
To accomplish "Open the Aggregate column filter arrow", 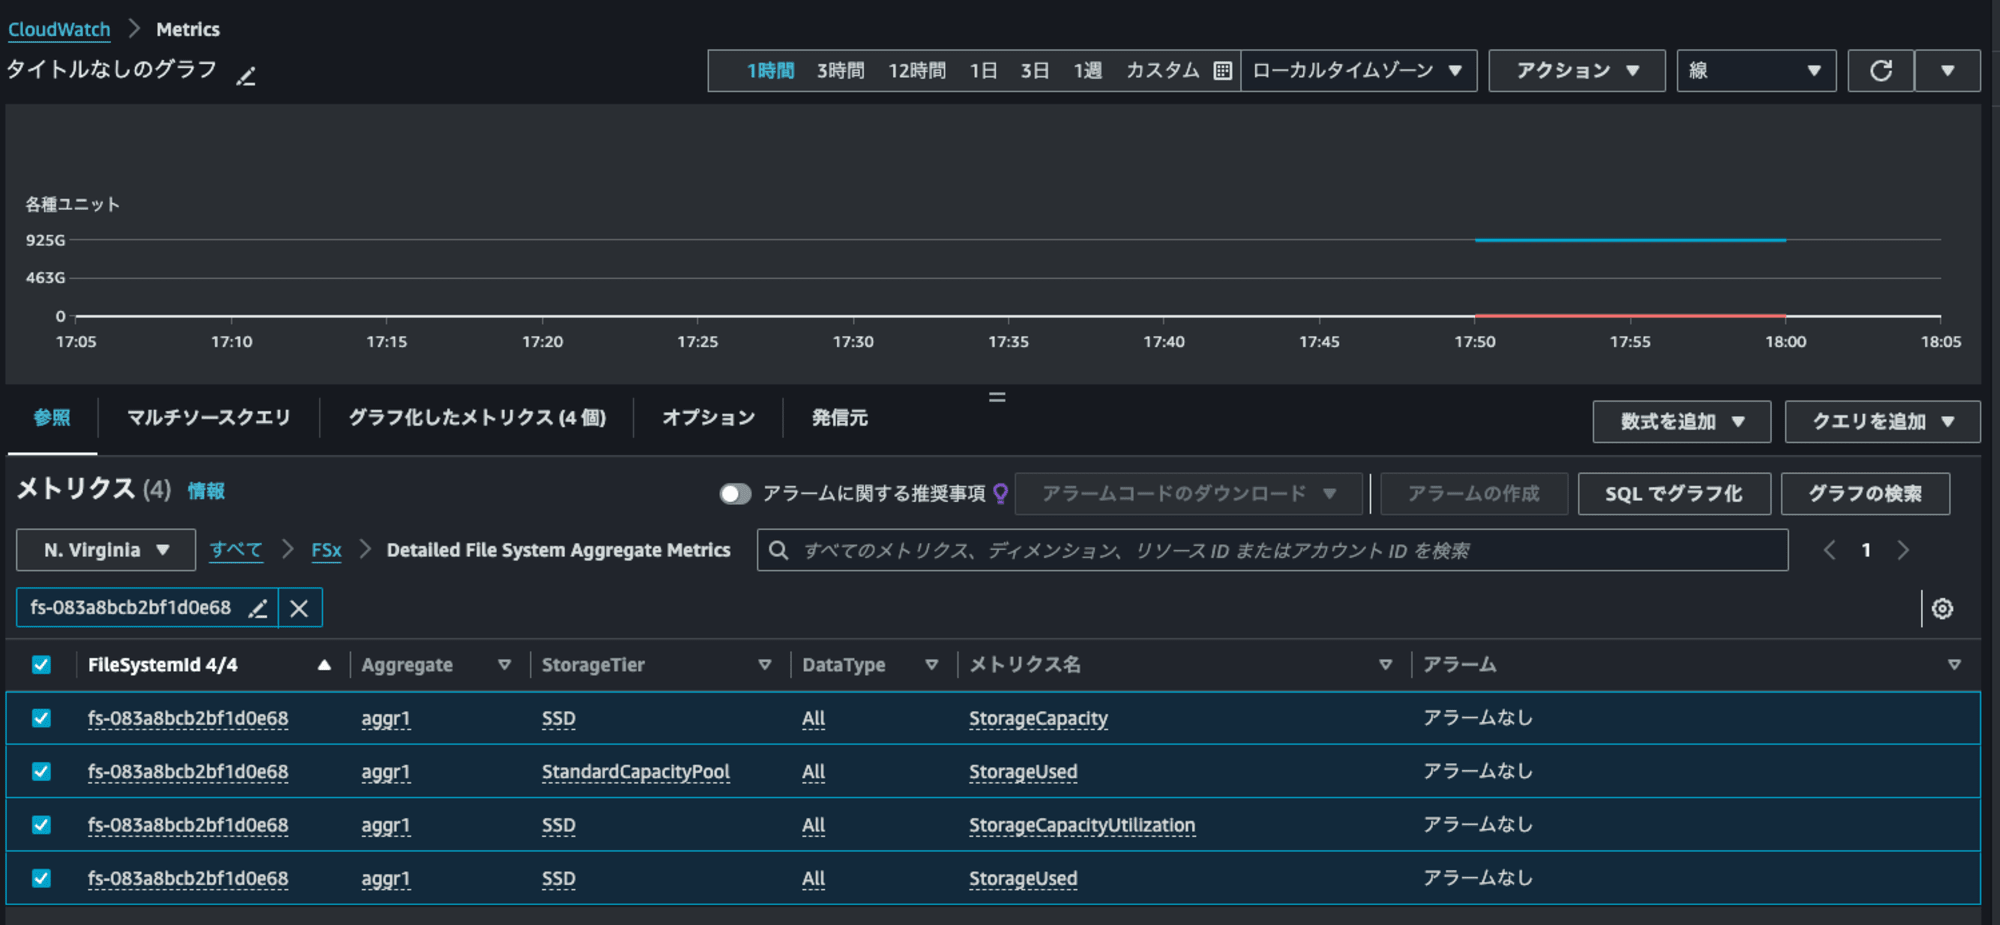I will point(504,665).
